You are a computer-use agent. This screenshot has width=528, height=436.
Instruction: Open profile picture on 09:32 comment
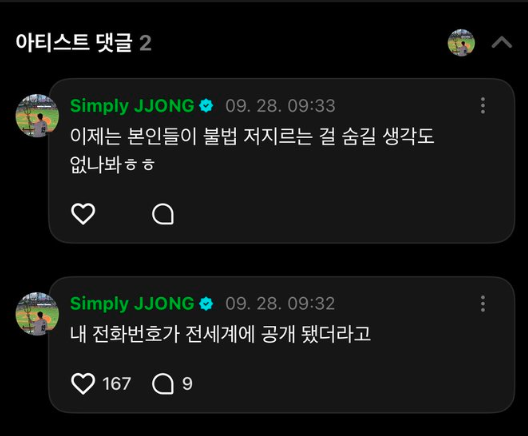37,314
